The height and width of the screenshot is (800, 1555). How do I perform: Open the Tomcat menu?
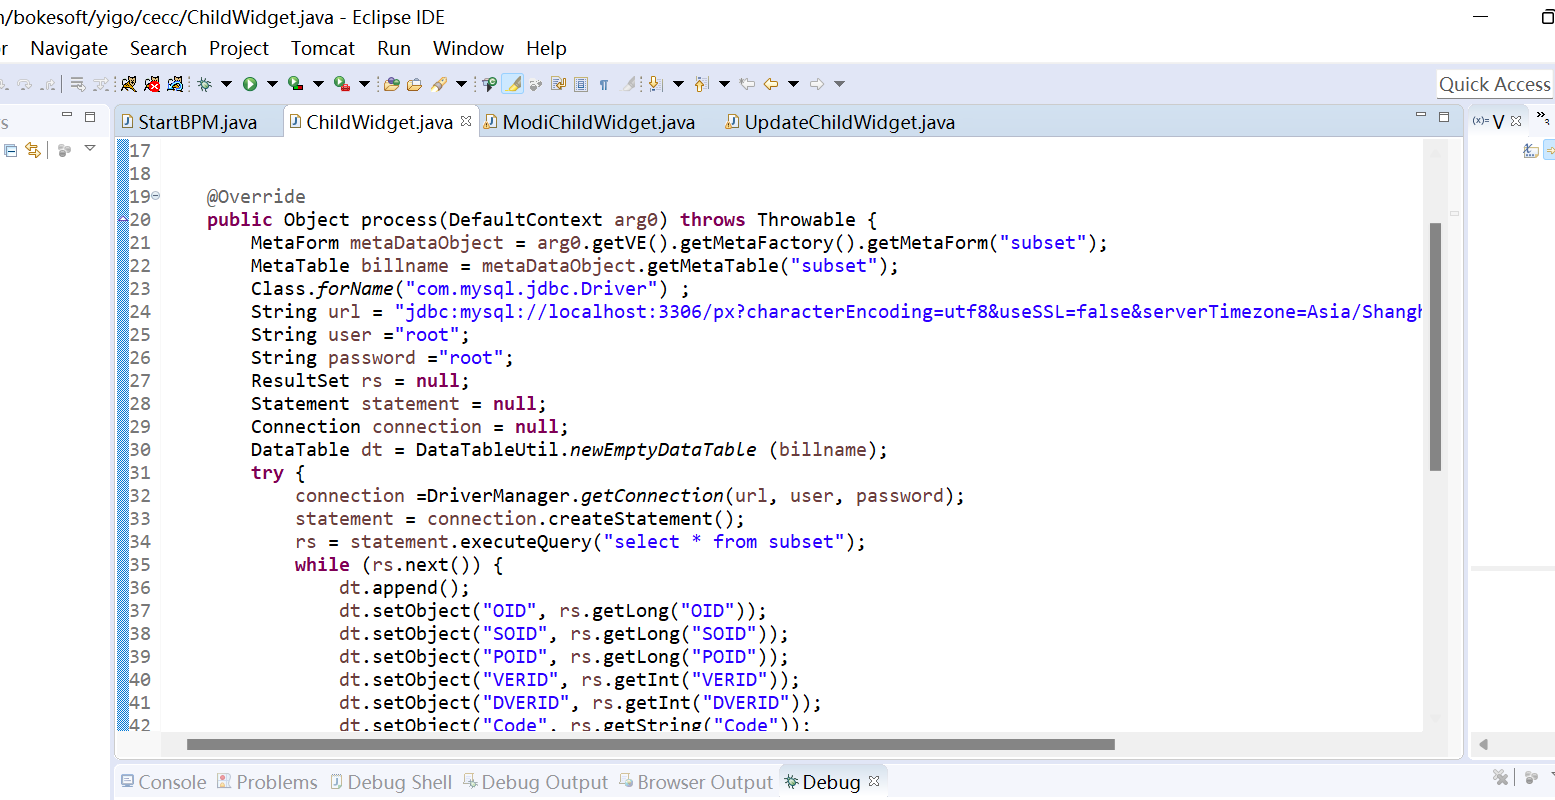tap(323, 48)
